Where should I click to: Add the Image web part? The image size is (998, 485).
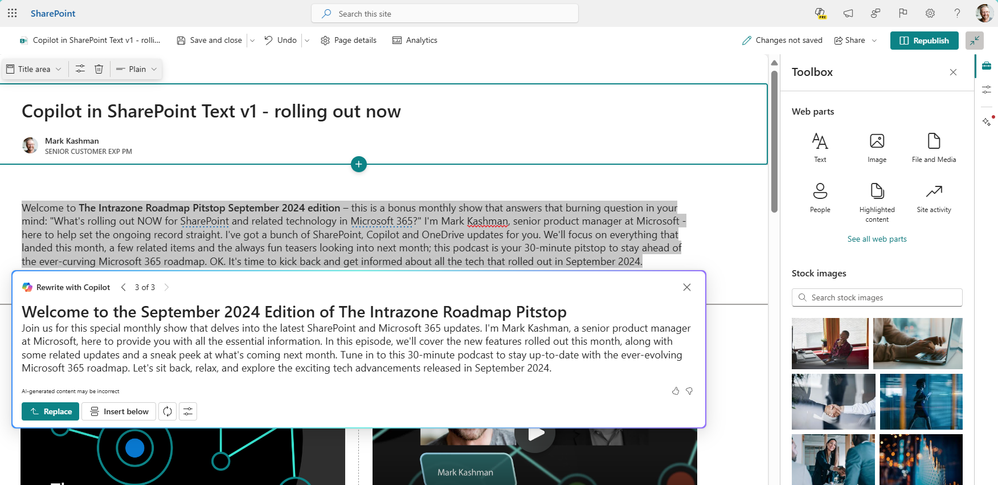[x=876, y=147]
